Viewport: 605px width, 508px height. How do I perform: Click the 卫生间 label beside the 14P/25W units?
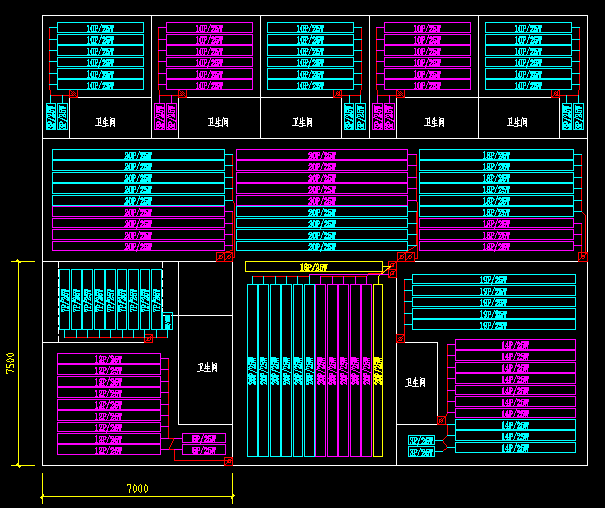point(417,382)
